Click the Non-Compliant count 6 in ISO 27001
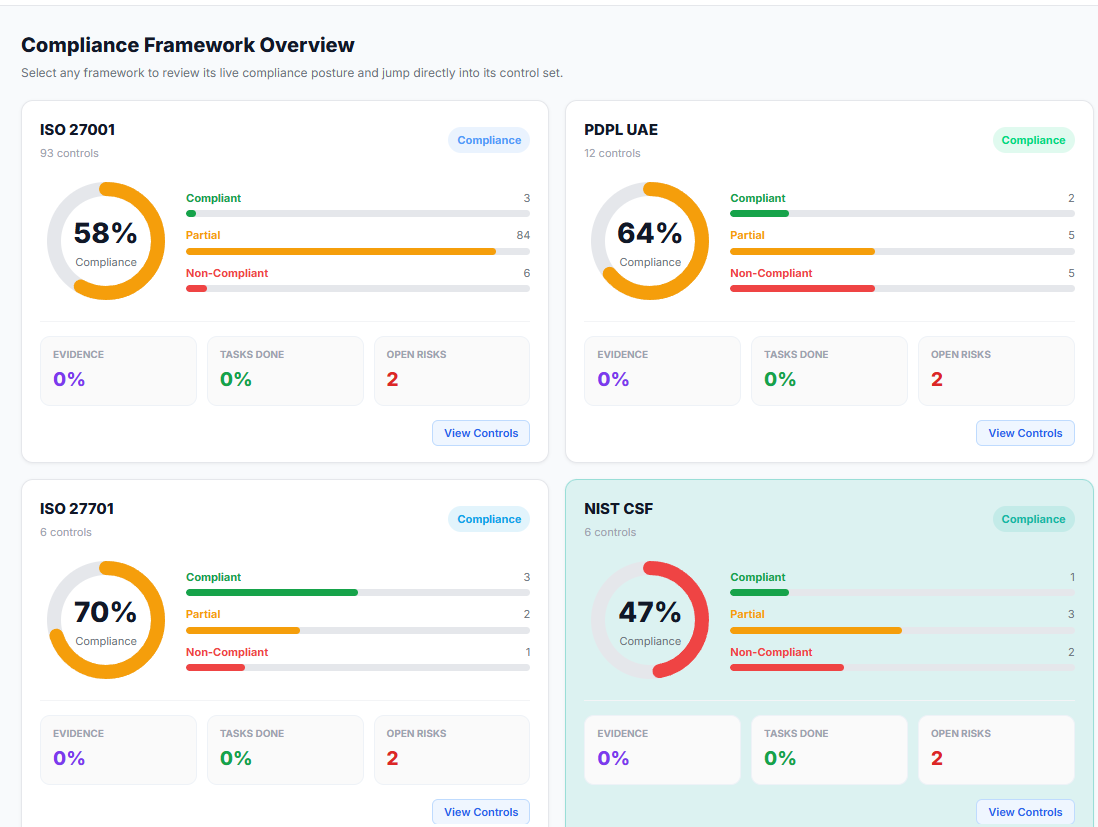Image resolution: width=1098 pixels, height=827 pixels. coord(527,273)
